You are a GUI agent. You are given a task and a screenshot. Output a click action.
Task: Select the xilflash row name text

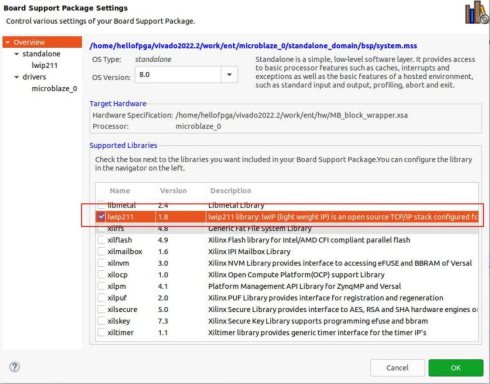[120, 240]
